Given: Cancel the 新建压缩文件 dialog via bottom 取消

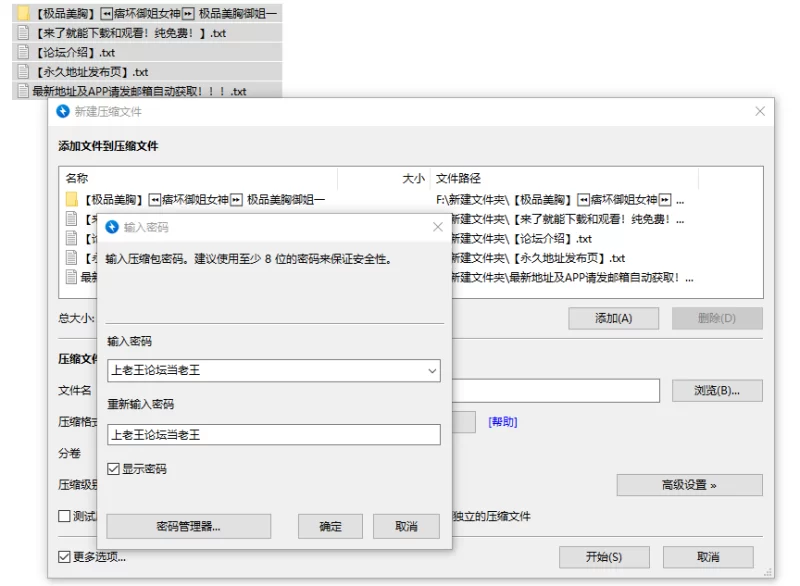Looking at the screenshot, I should tap(708, 557).
